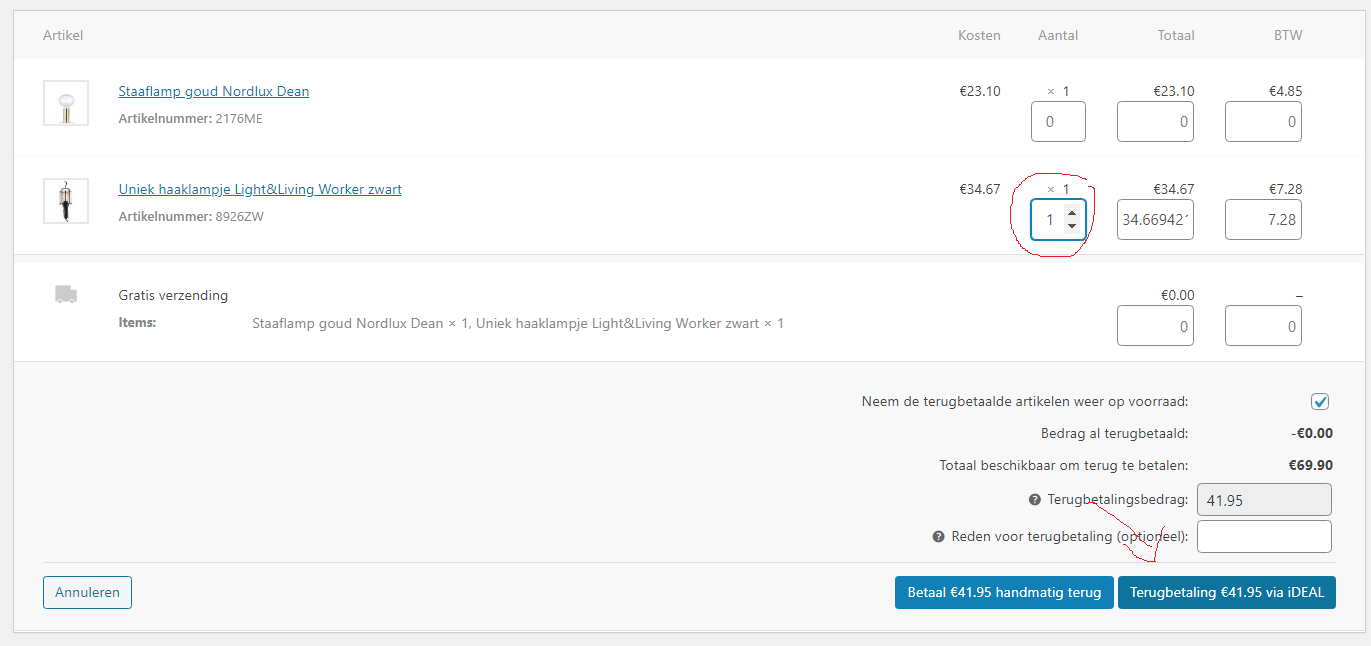Click the Reden voor terugbetaling text field

tap(1264, 537)
